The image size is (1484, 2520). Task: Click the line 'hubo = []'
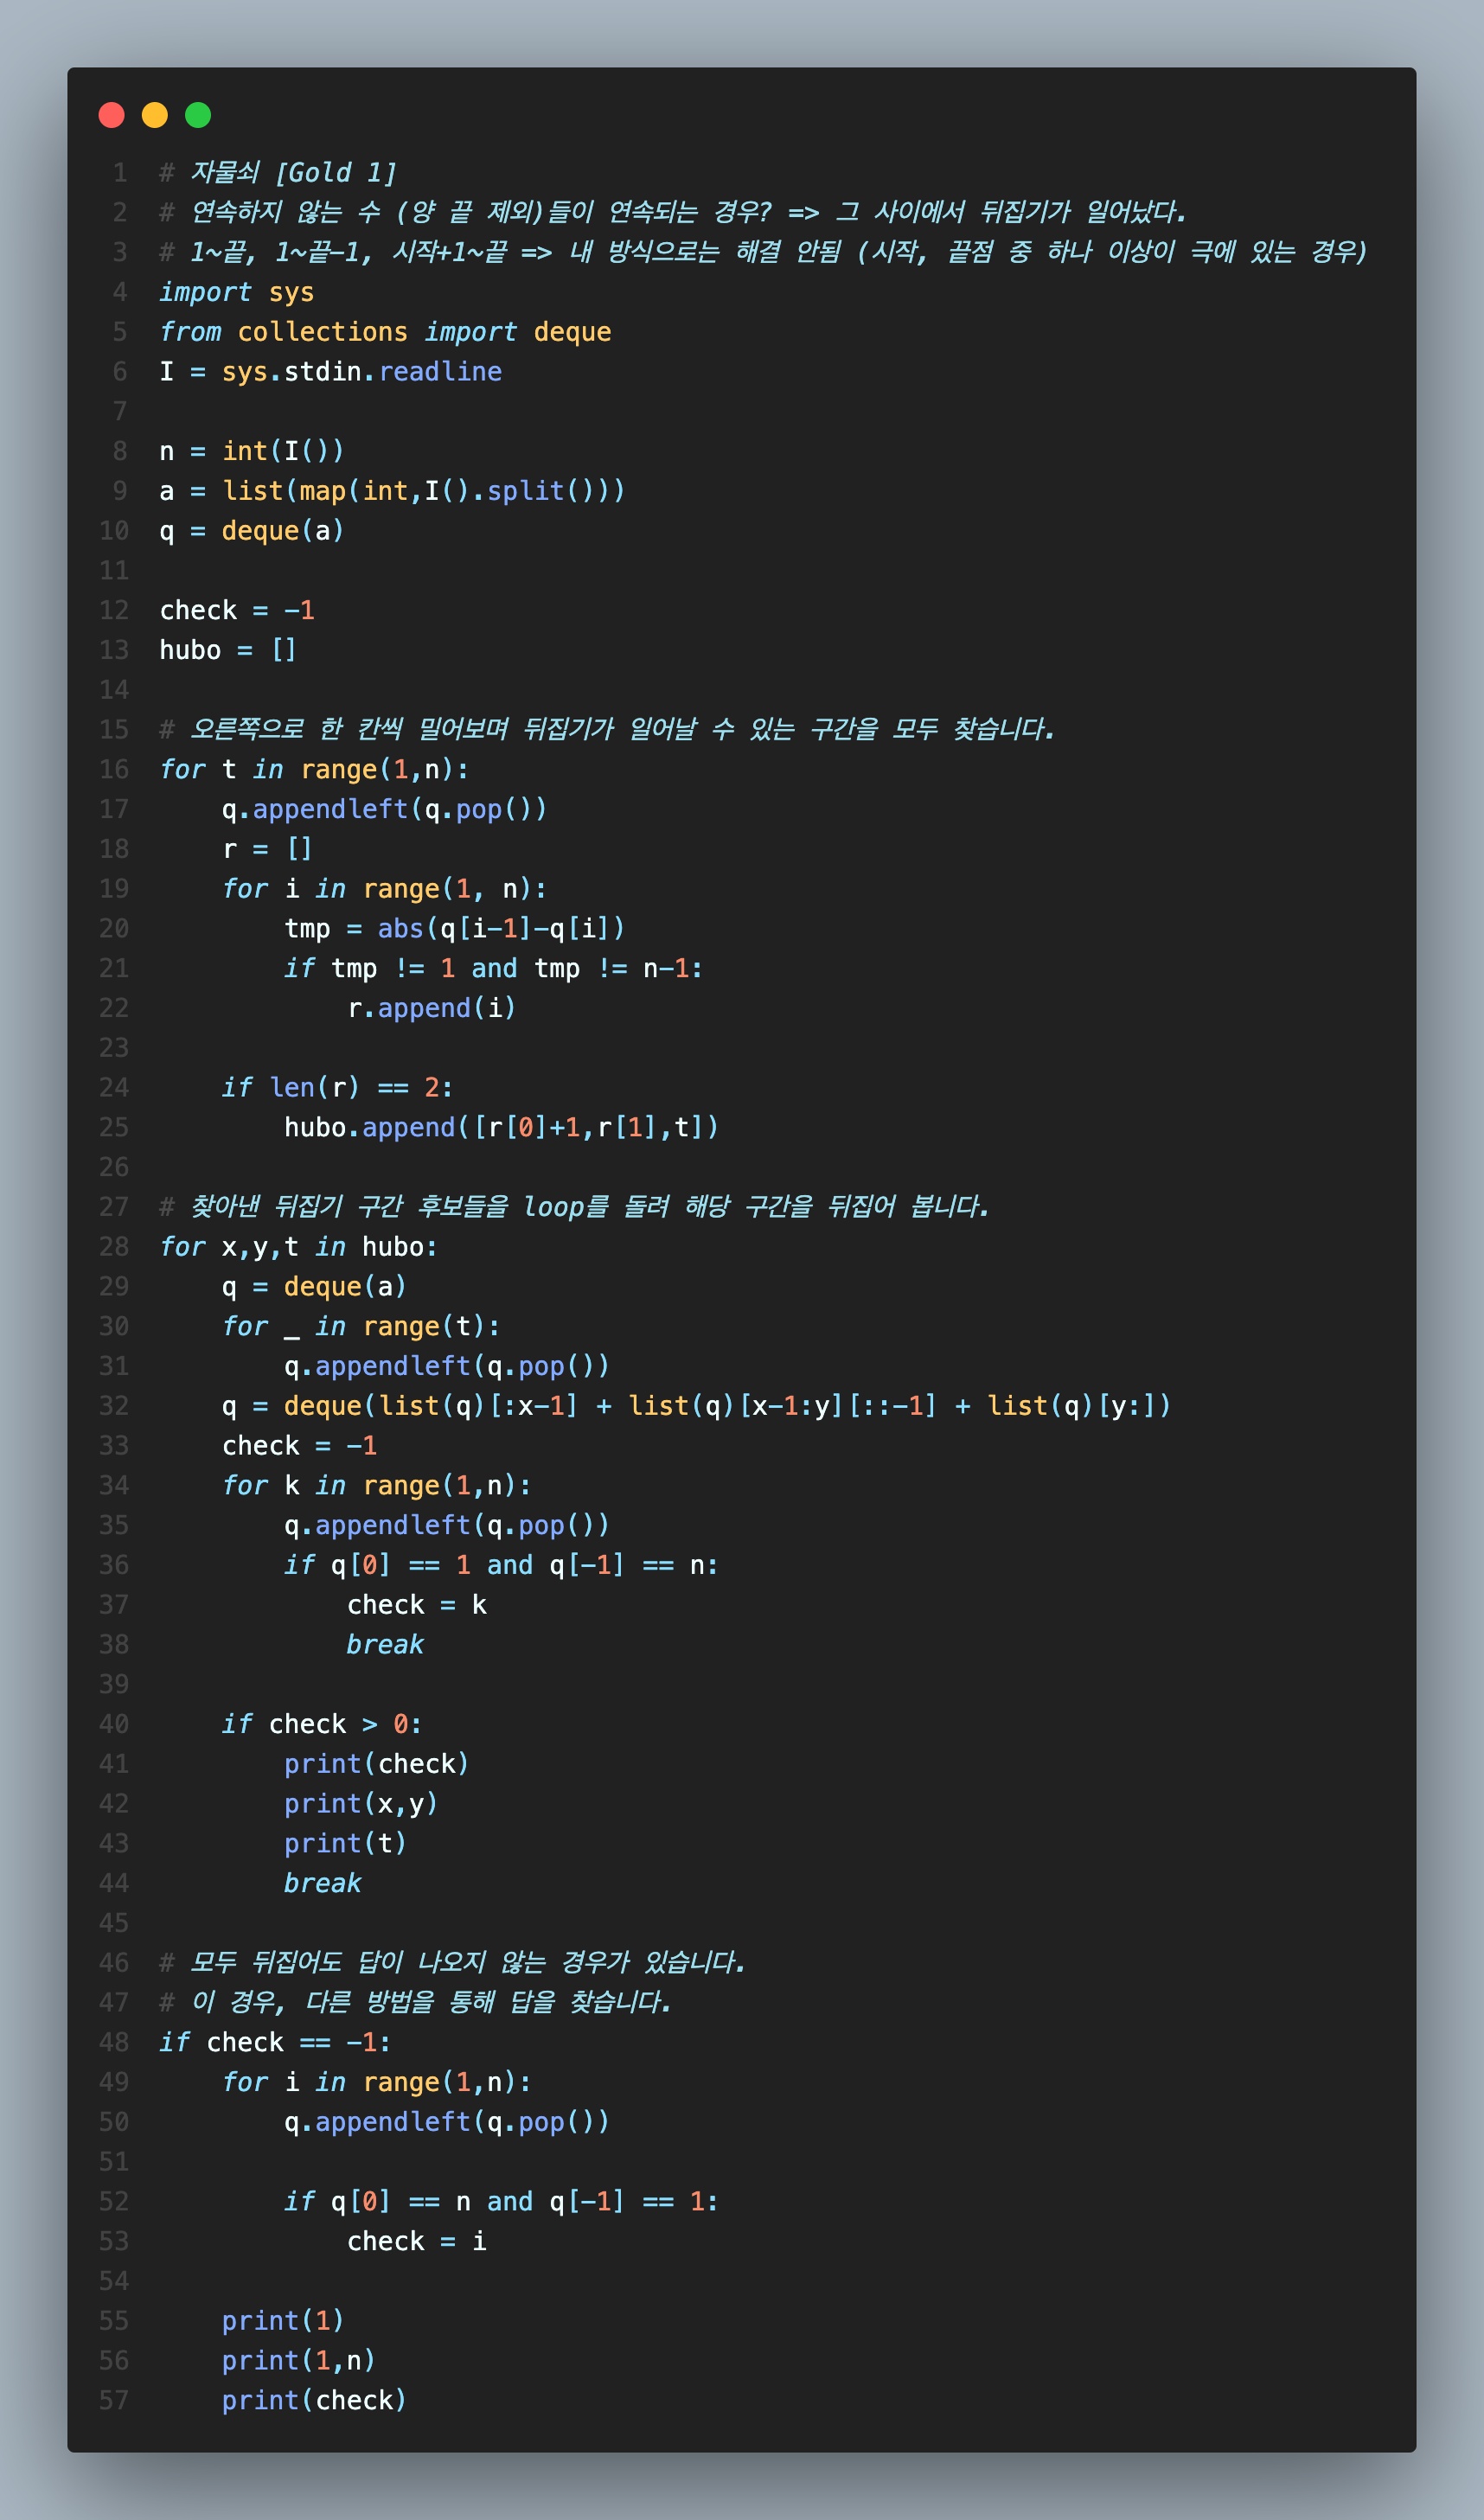tap(228, 650)
